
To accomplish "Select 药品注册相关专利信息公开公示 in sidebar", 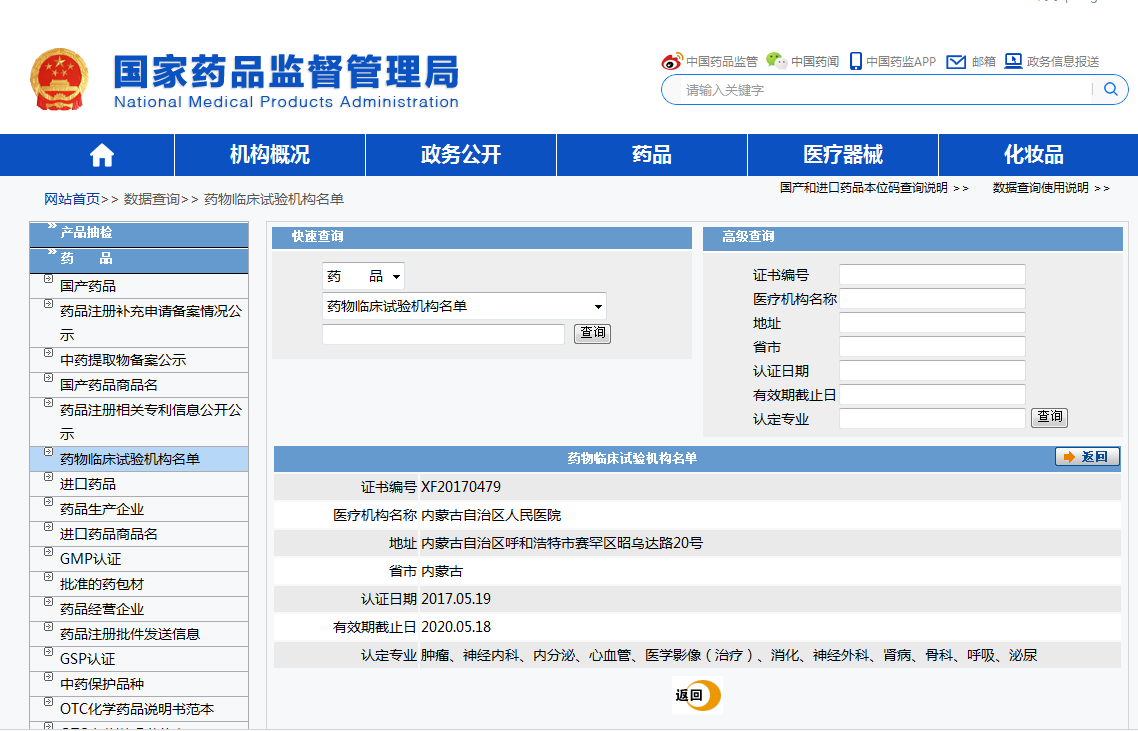I will (x=151, y=422).
